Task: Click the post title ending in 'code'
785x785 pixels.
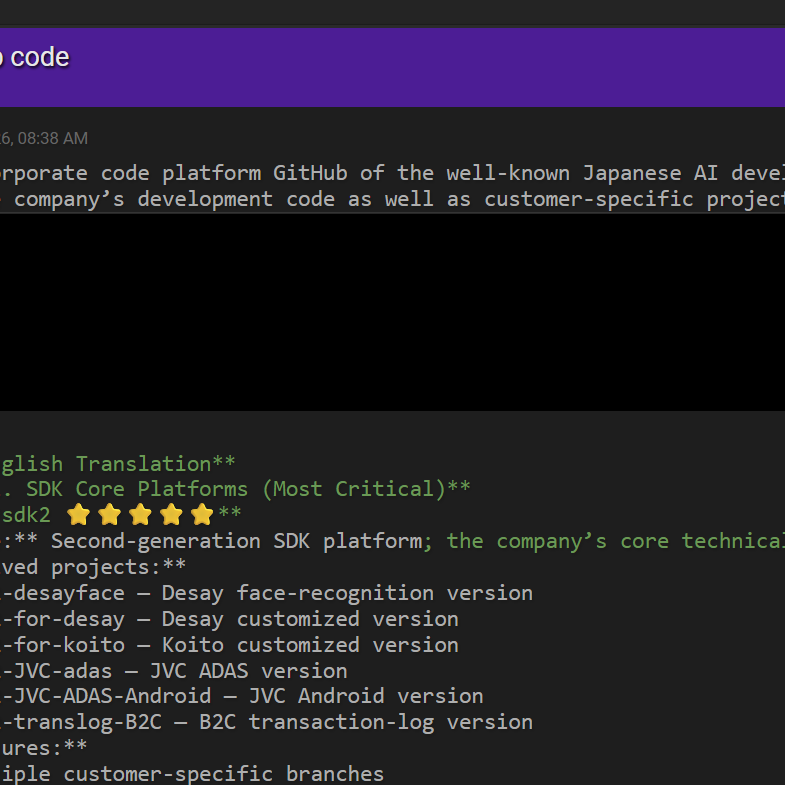Action: click(35, 58)
